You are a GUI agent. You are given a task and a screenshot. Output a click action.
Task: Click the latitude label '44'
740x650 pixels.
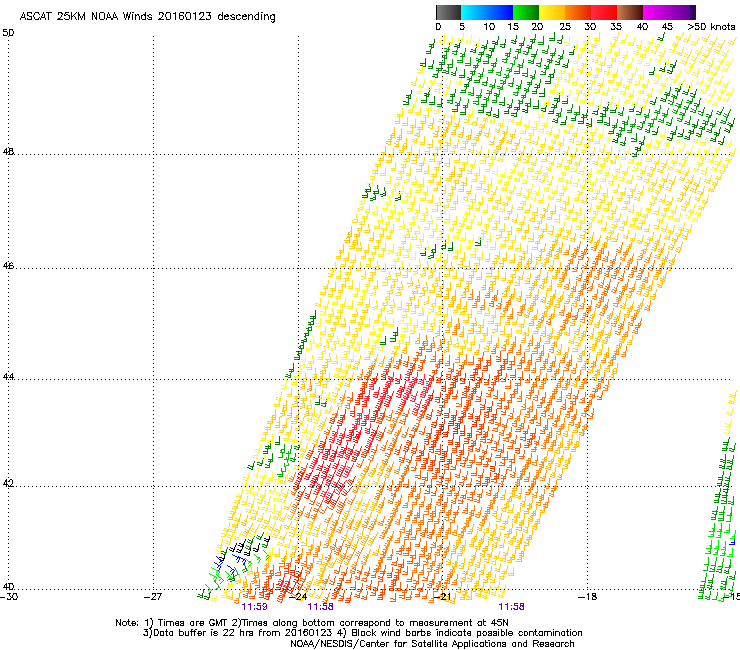coord(8,377)
